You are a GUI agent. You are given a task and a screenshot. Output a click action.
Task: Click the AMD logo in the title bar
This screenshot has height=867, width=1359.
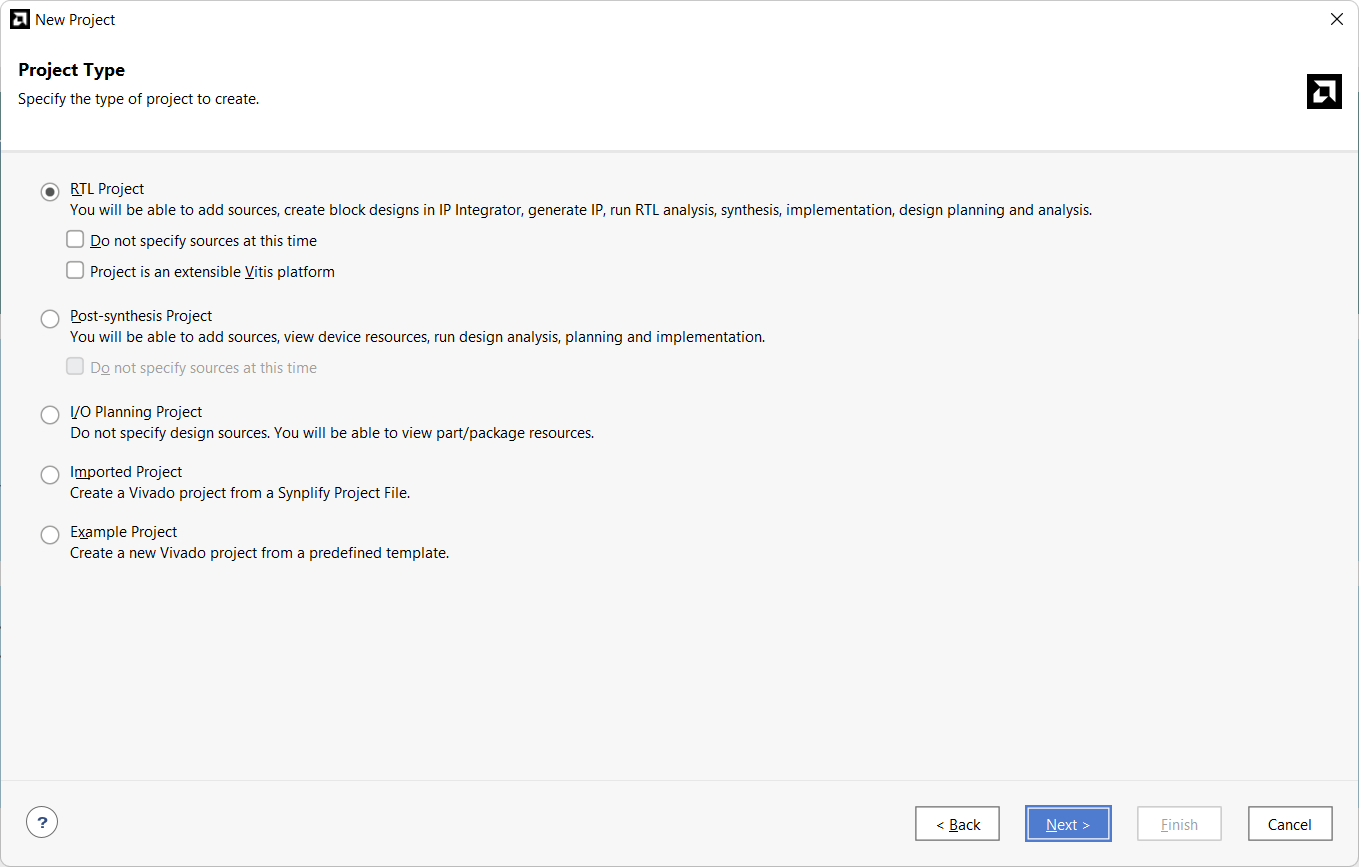[19, 19]
